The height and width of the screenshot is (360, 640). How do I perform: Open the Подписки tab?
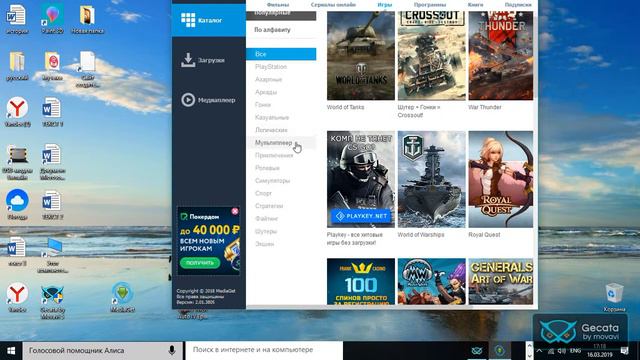coord(518,5)
